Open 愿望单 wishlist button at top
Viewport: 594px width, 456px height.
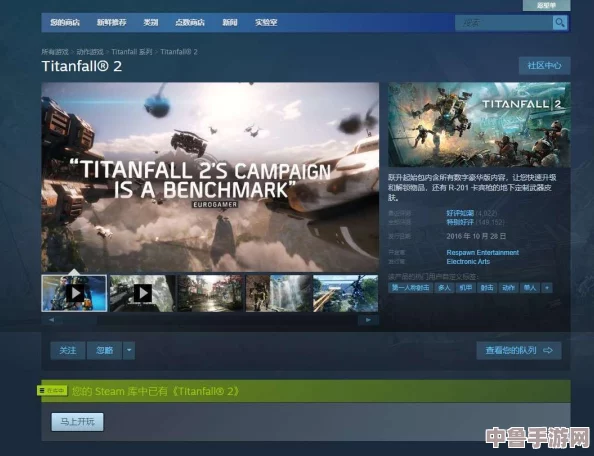pyautogui.click(x=546, y=5)
